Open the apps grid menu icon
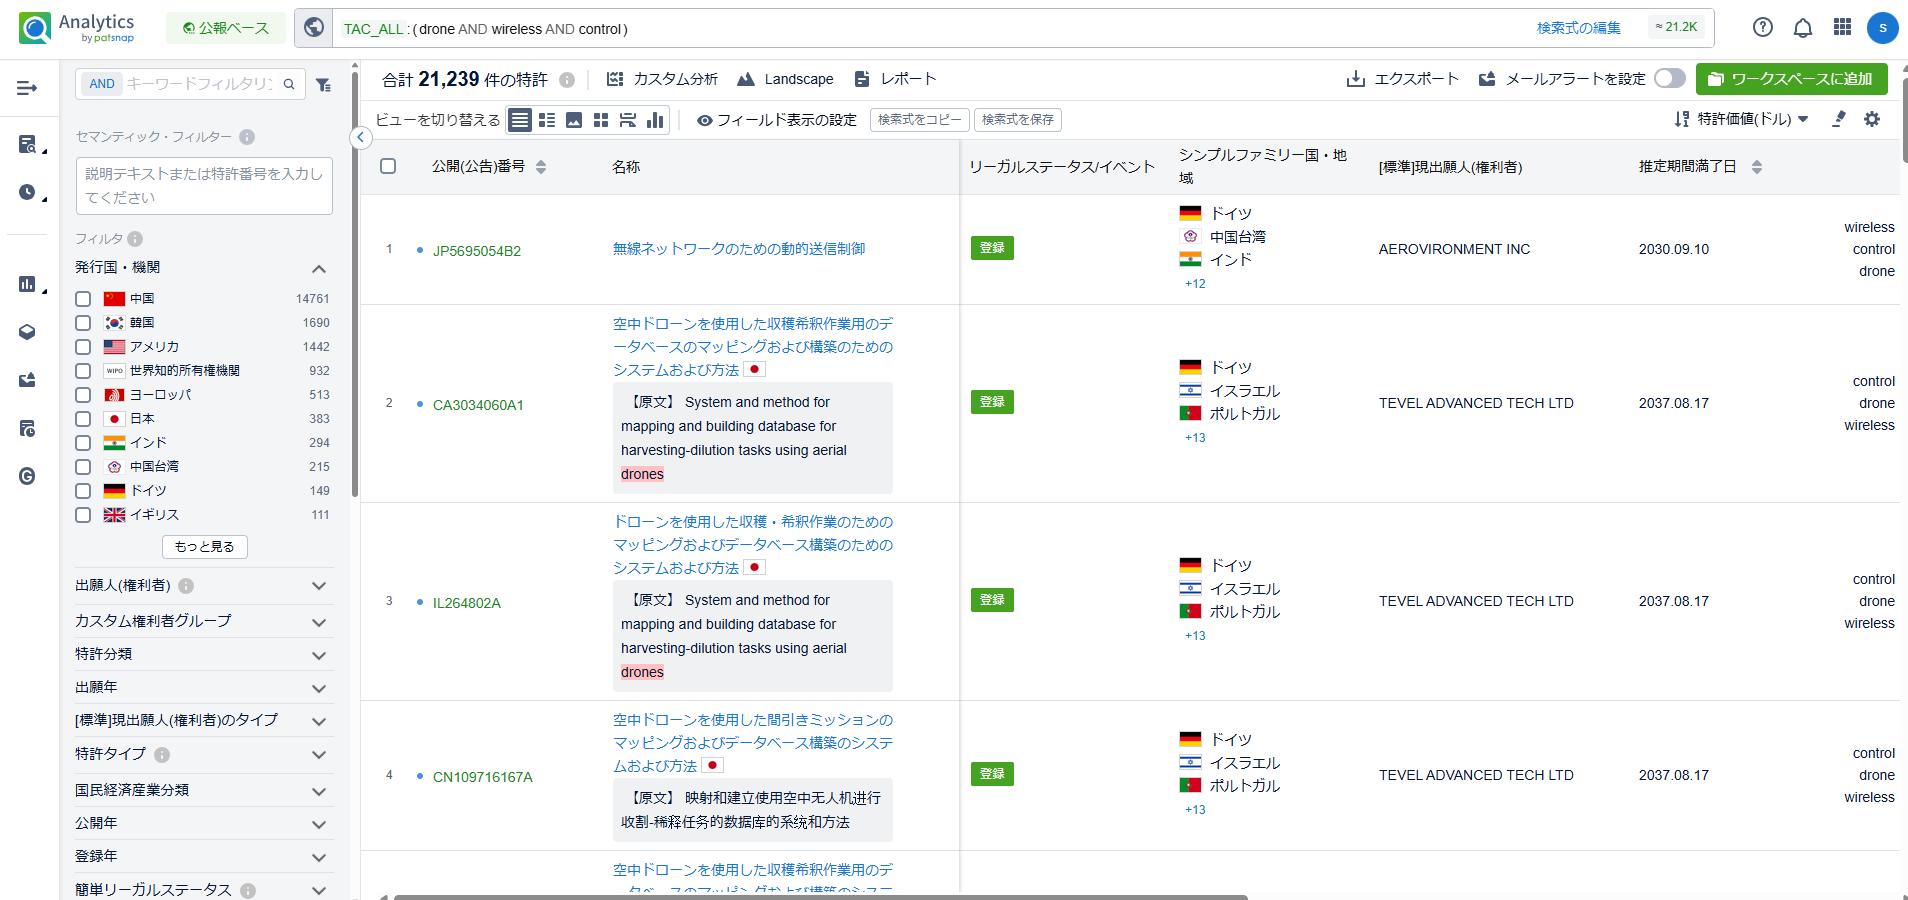Image resolution: width=1908 pixels, height=900 pixels. [x=1842, y=28]
